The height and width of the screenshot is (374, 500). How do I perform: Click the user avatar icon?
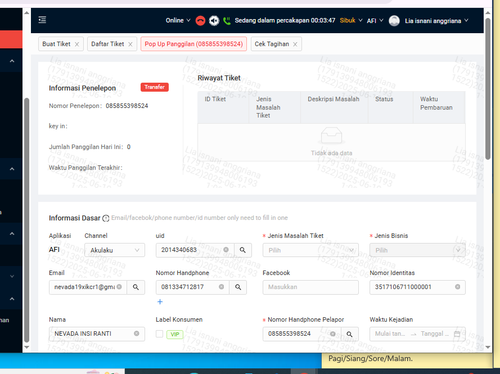click(394, 21)
